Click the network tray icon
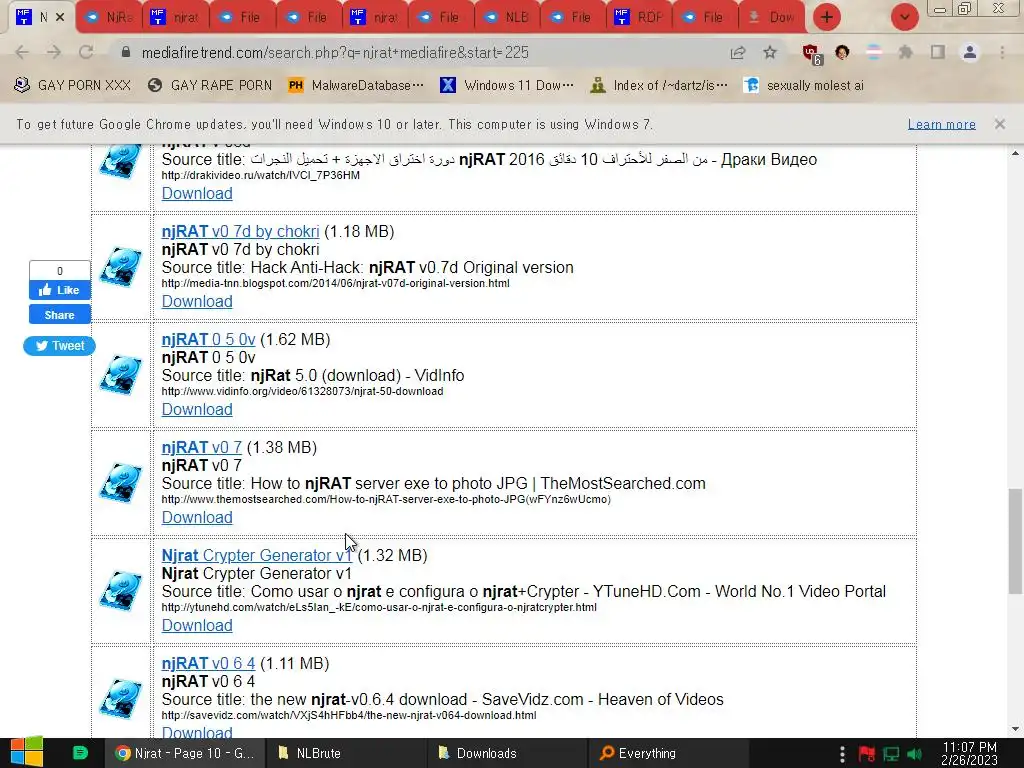 point(891,754)
